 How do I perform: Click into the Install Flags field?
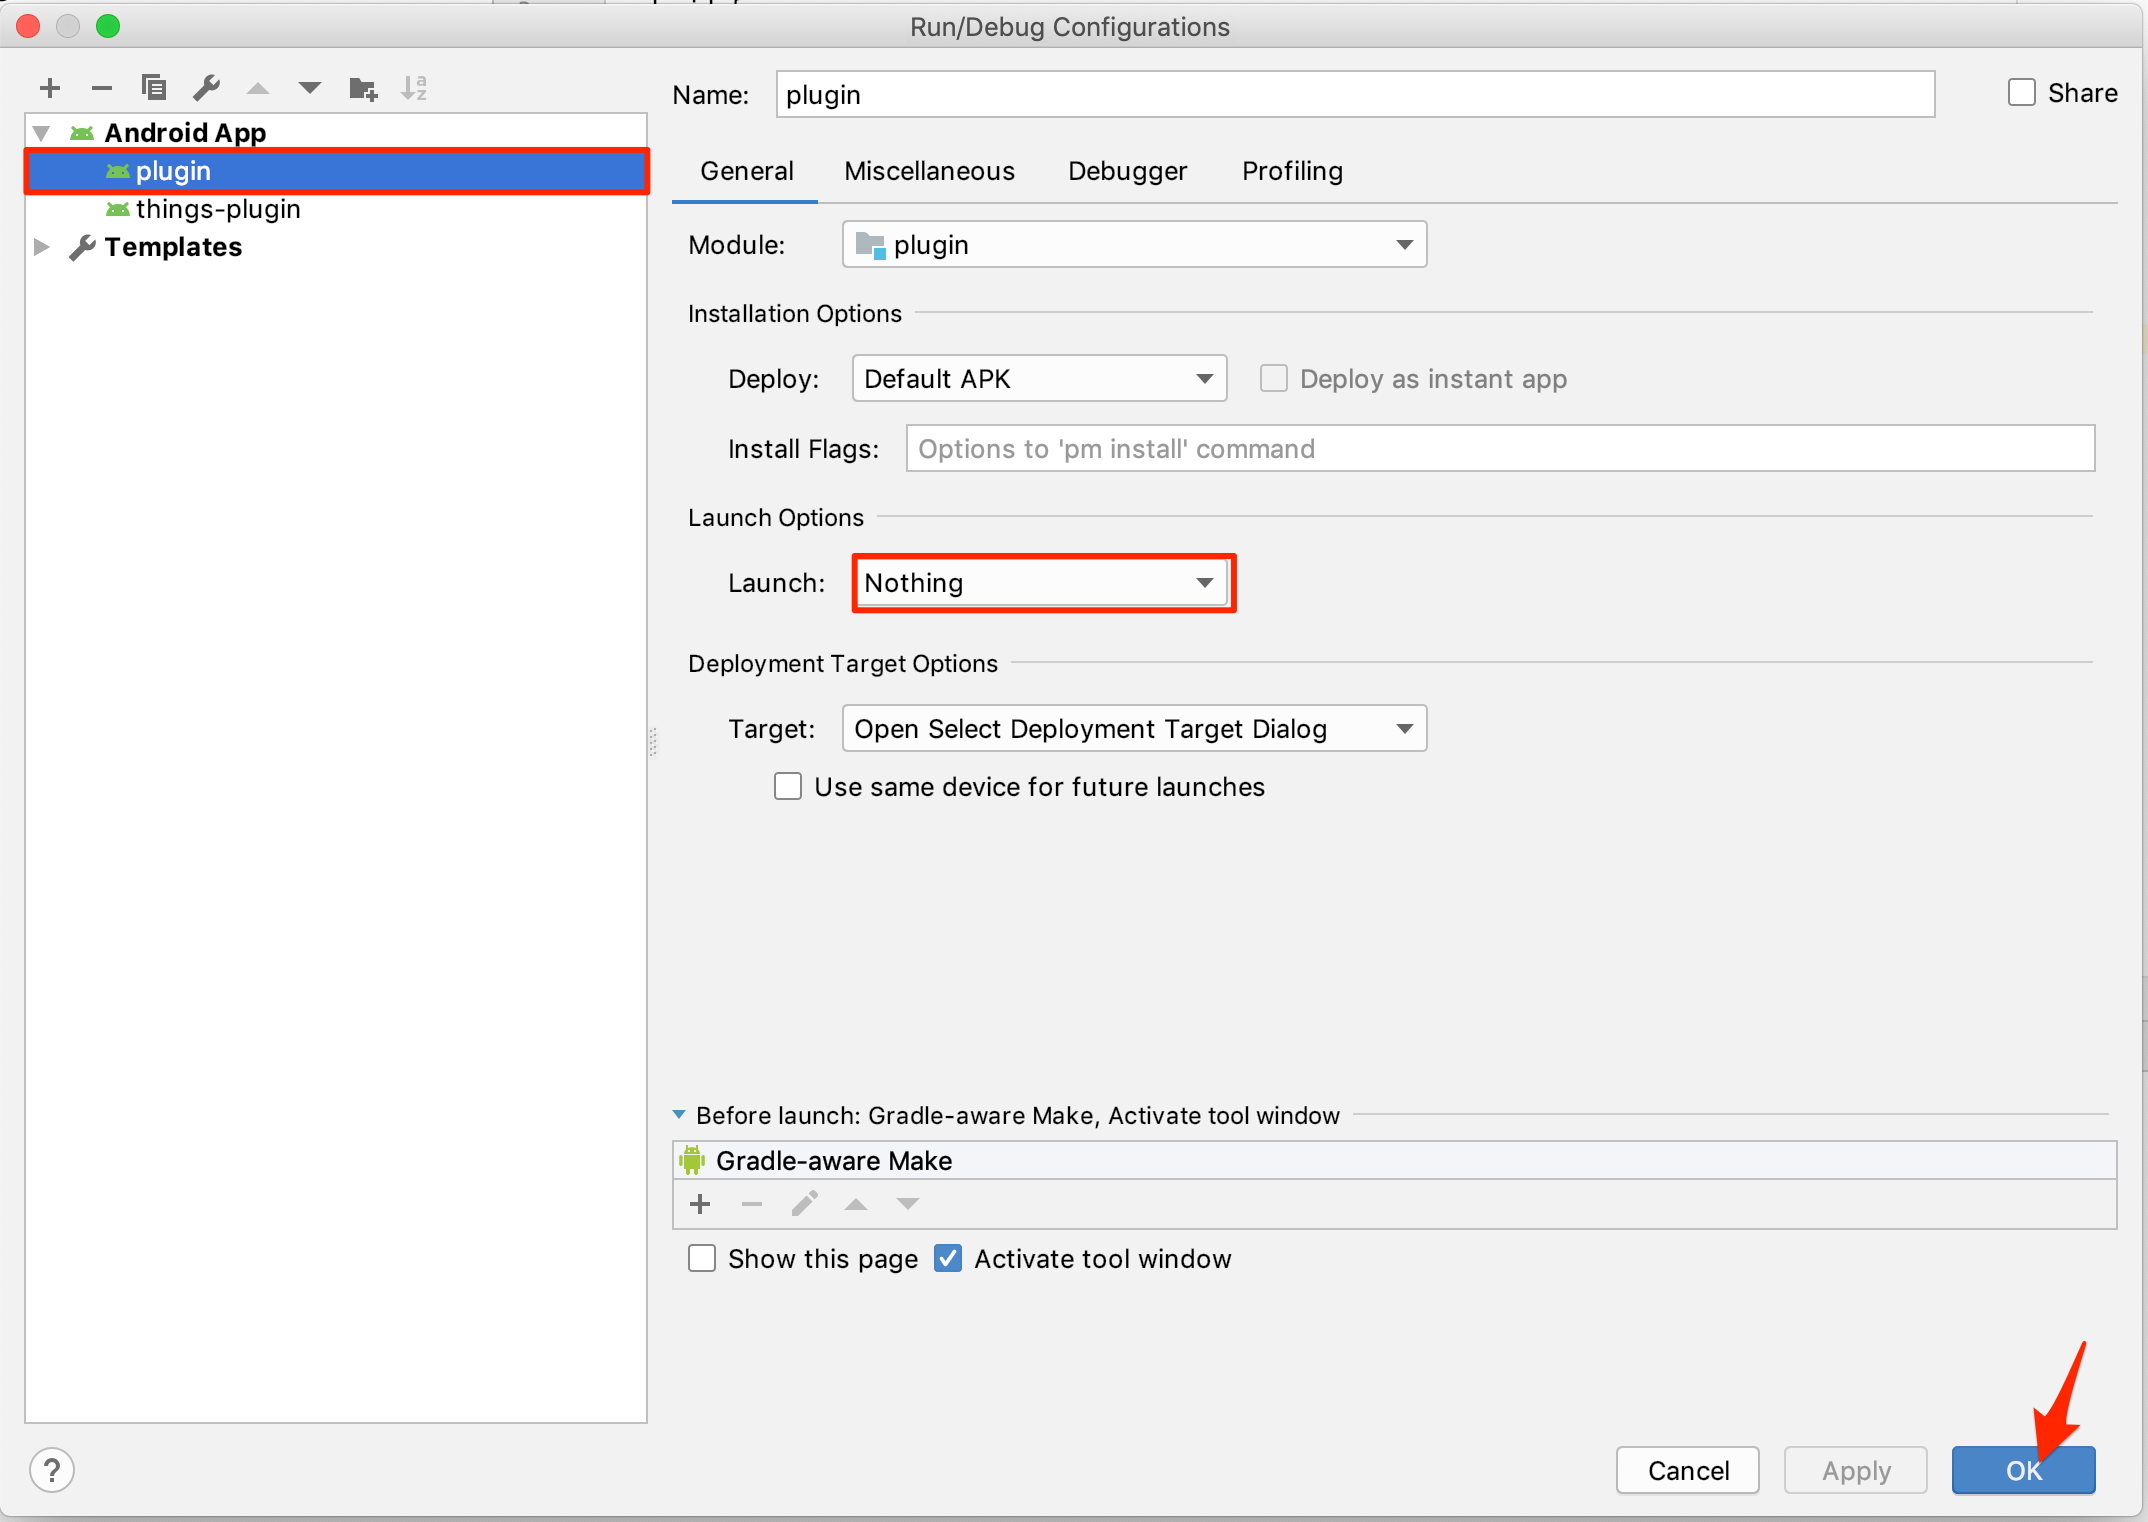tap(1499, 449)
